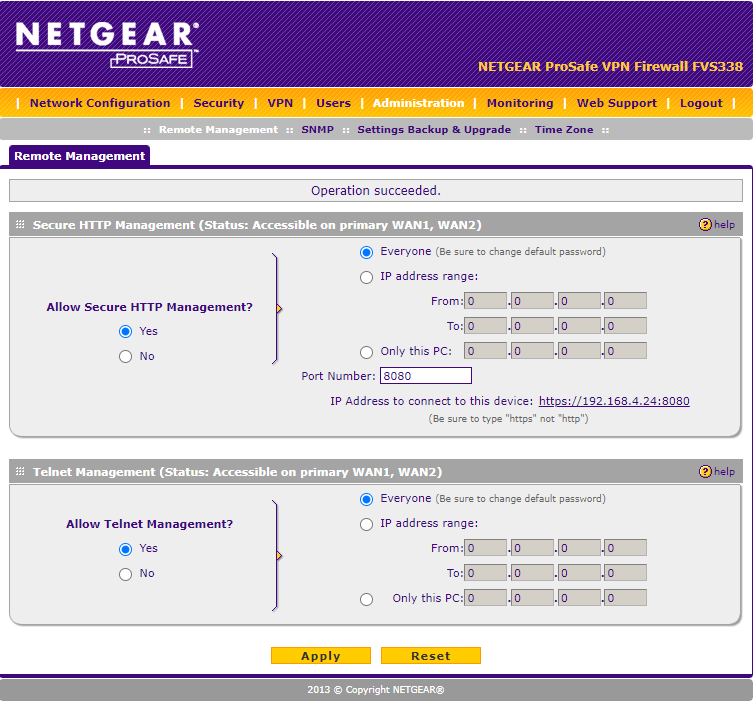Choose Everyone under Secure HTTP Management
This screenshot has height=702, width=753.
pyautogui.click(x=366, y=253)
